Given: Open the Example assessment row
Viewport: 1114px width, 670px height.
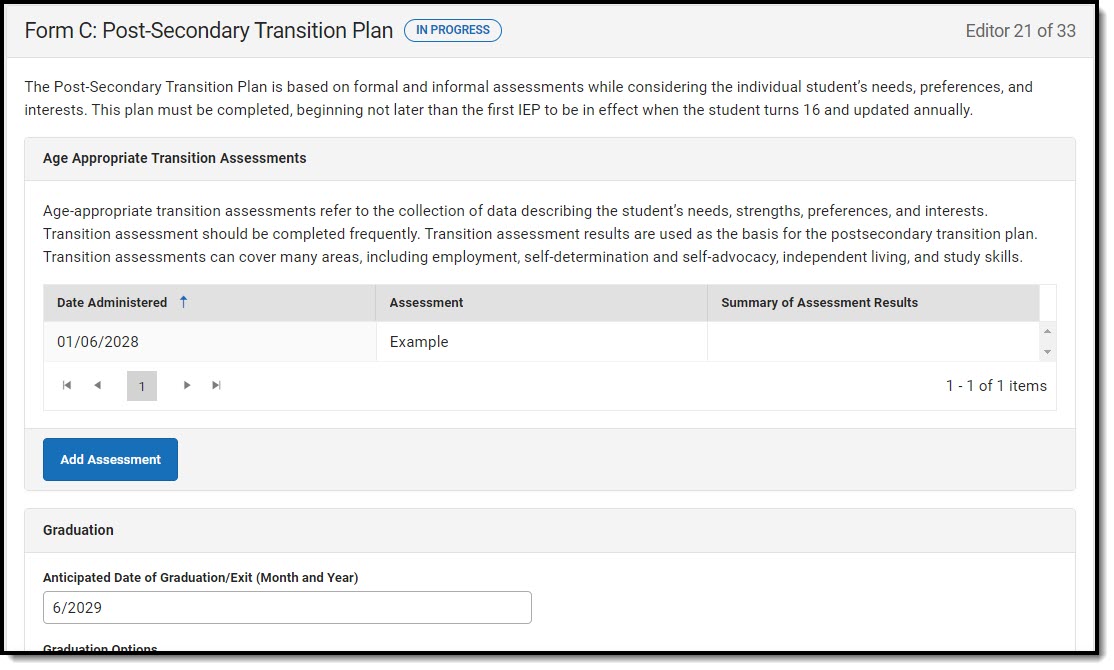Looking at the screenshot, I should pos(419,342).
